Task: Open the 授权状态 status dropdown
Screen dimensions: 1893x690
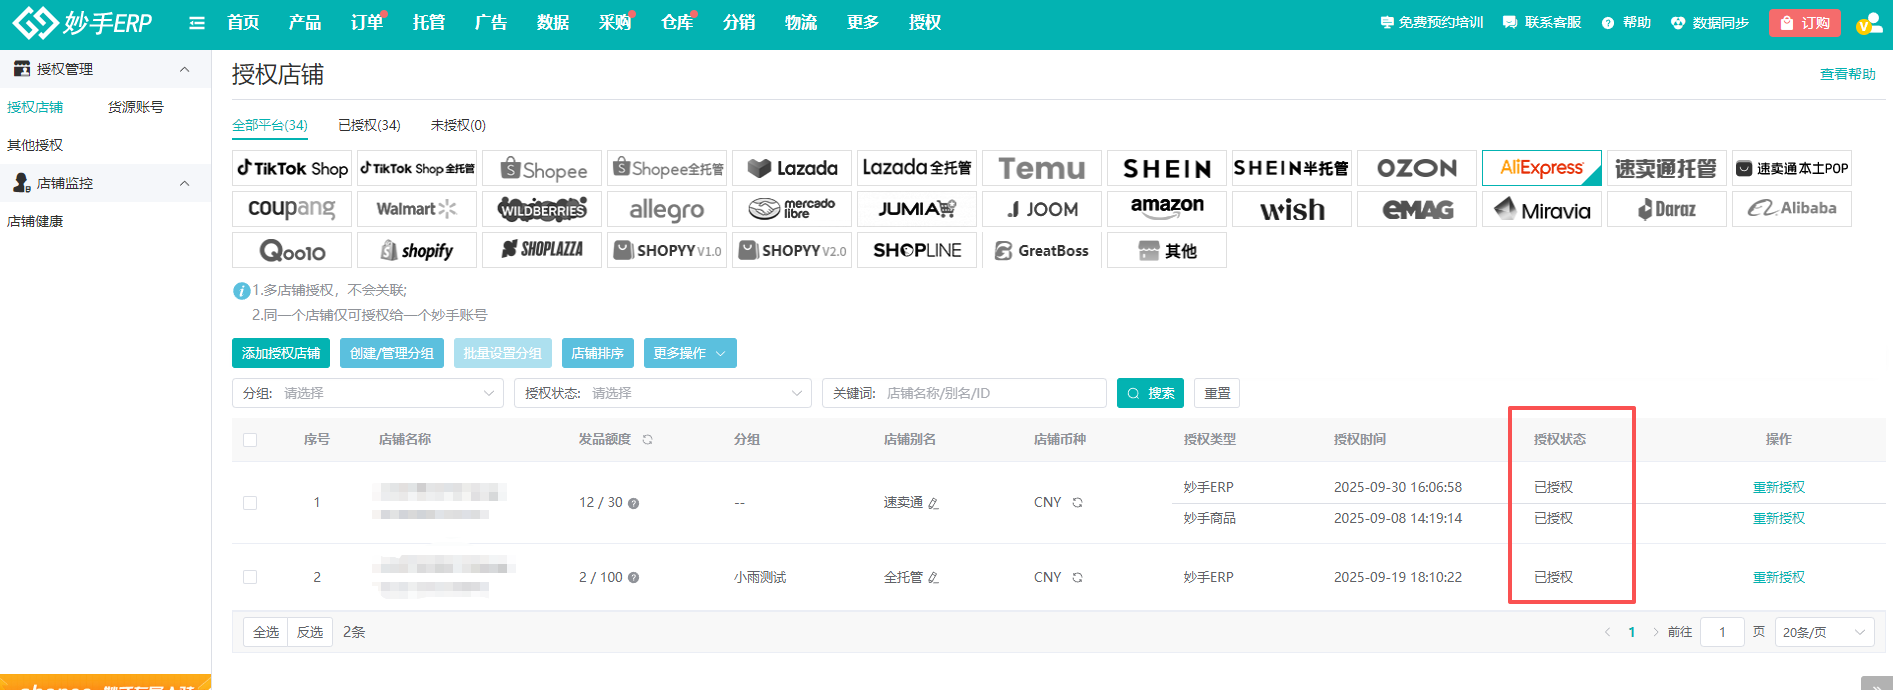Action: coord(662,393)
